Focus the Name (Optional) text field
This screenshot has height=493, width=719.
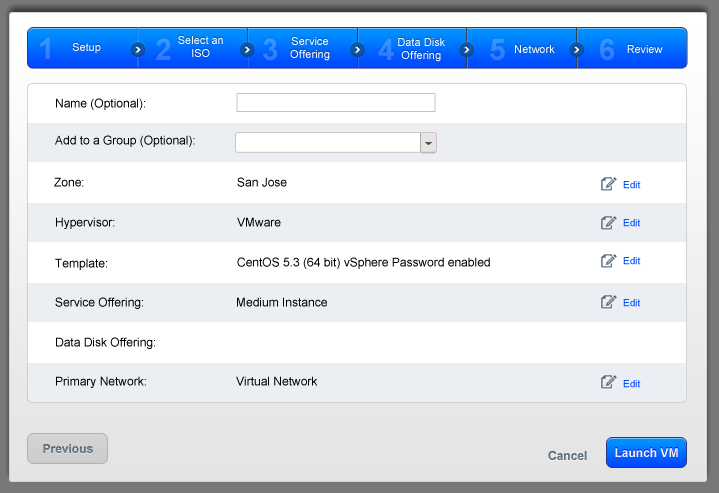335,102
